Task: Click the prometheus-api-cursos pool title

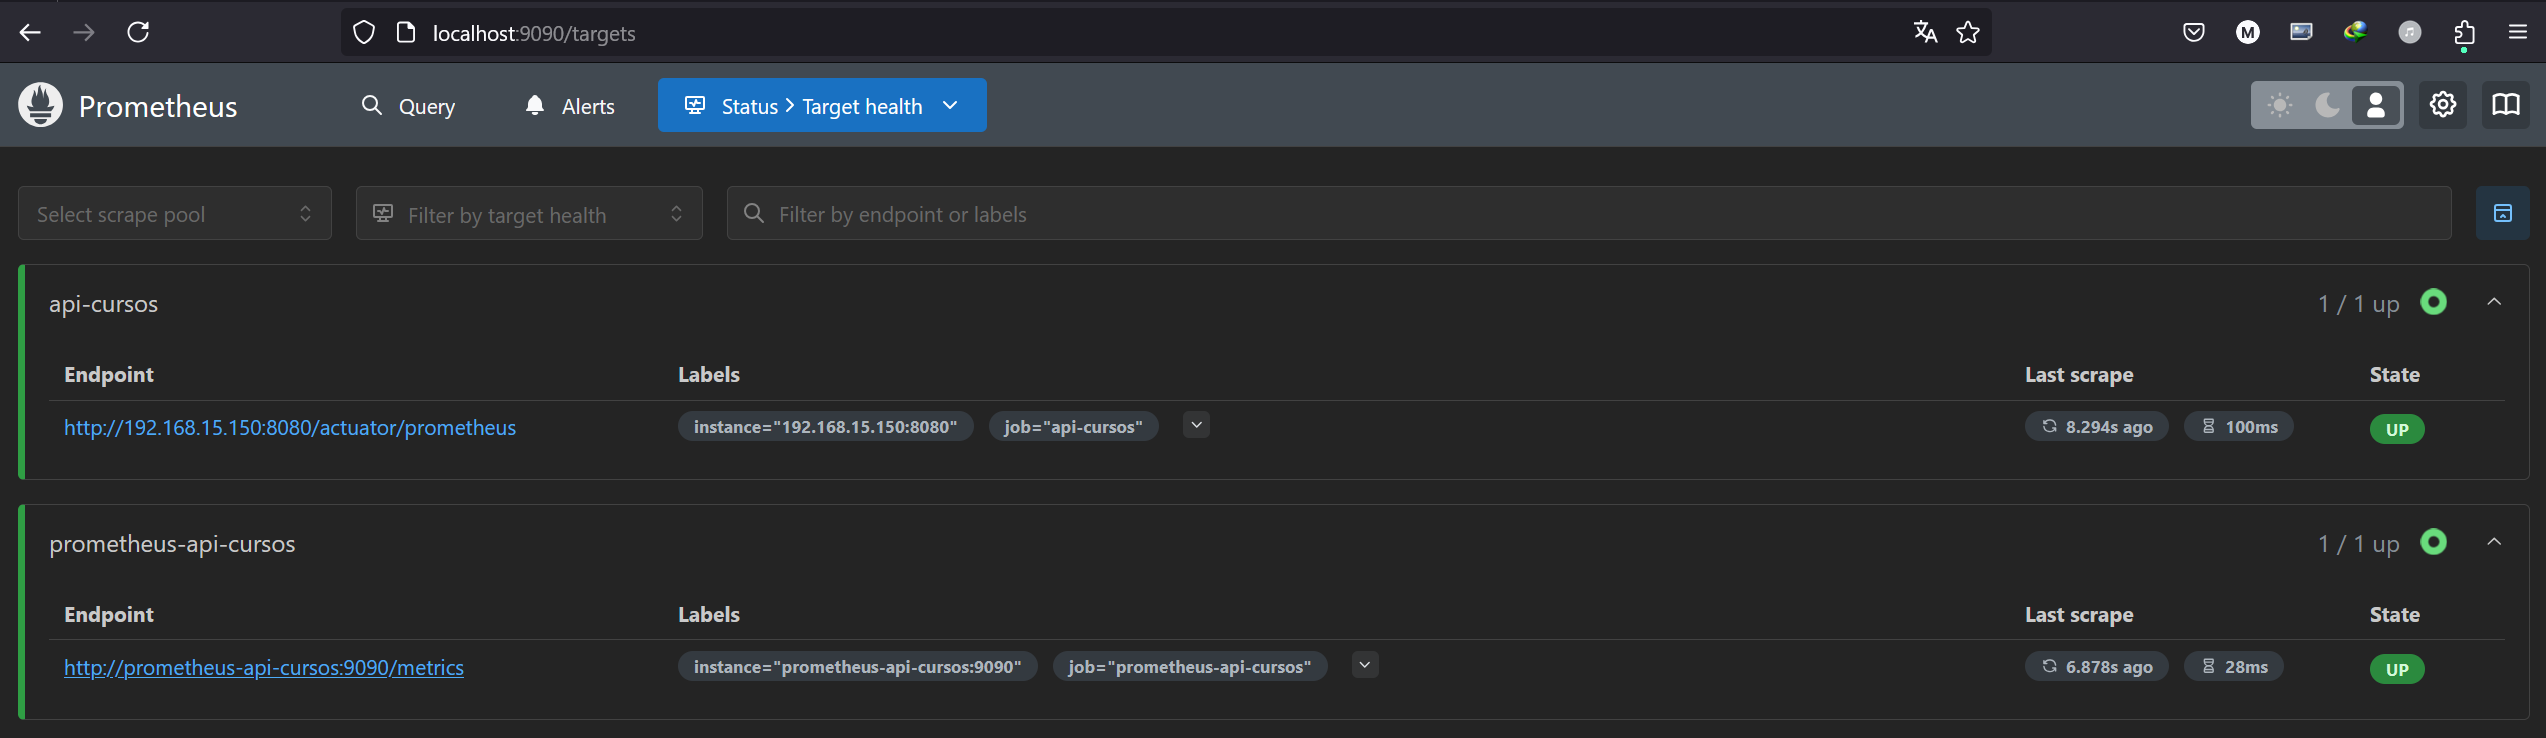Action: 172,544
